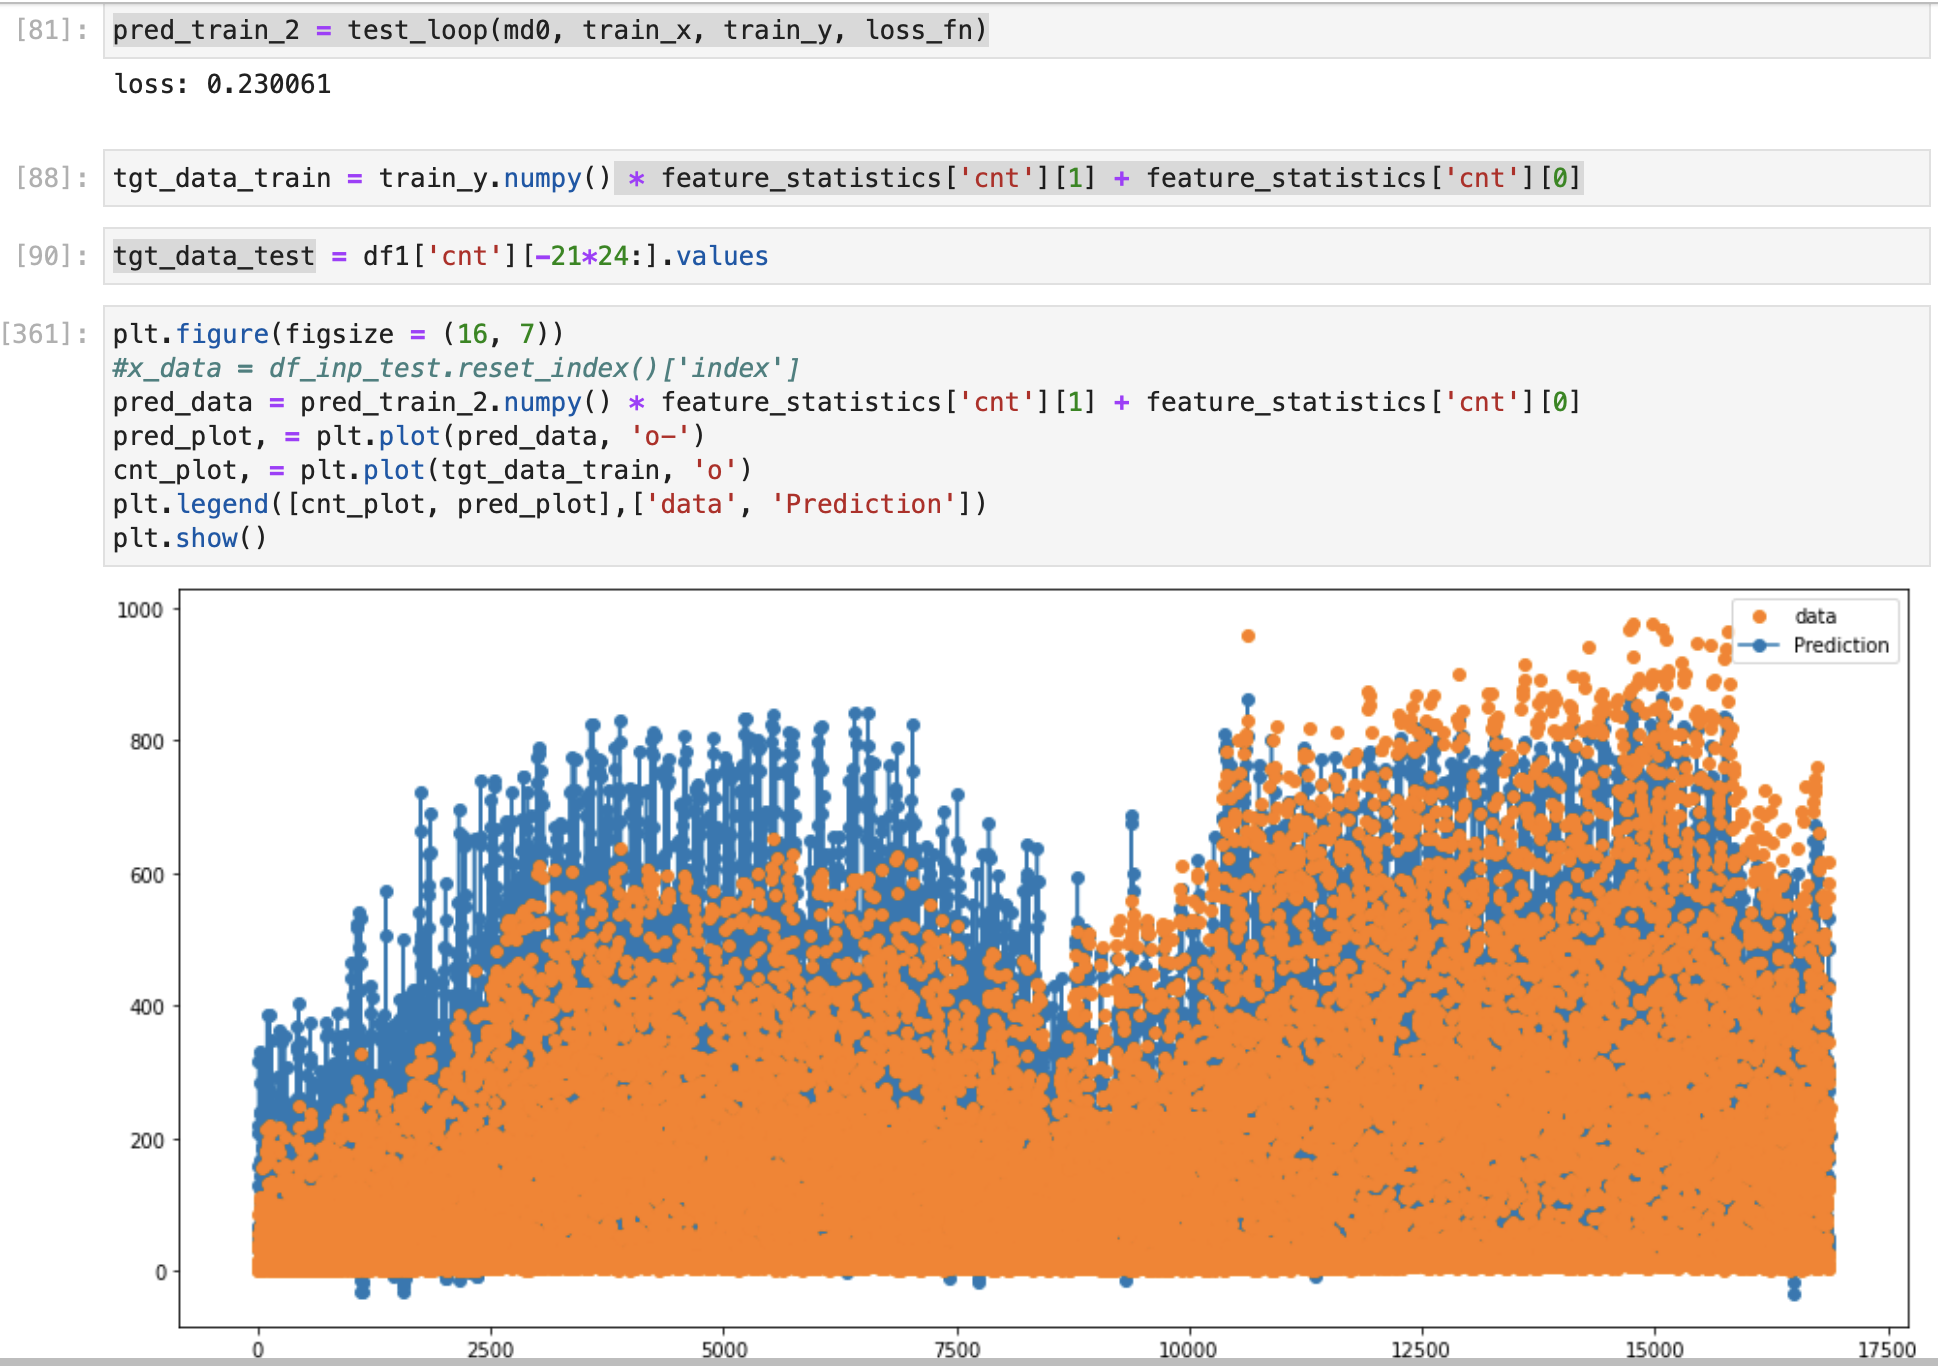Click the commented #x_data line
This screenshot has height=1366, width=1938.
click(456, 368)
